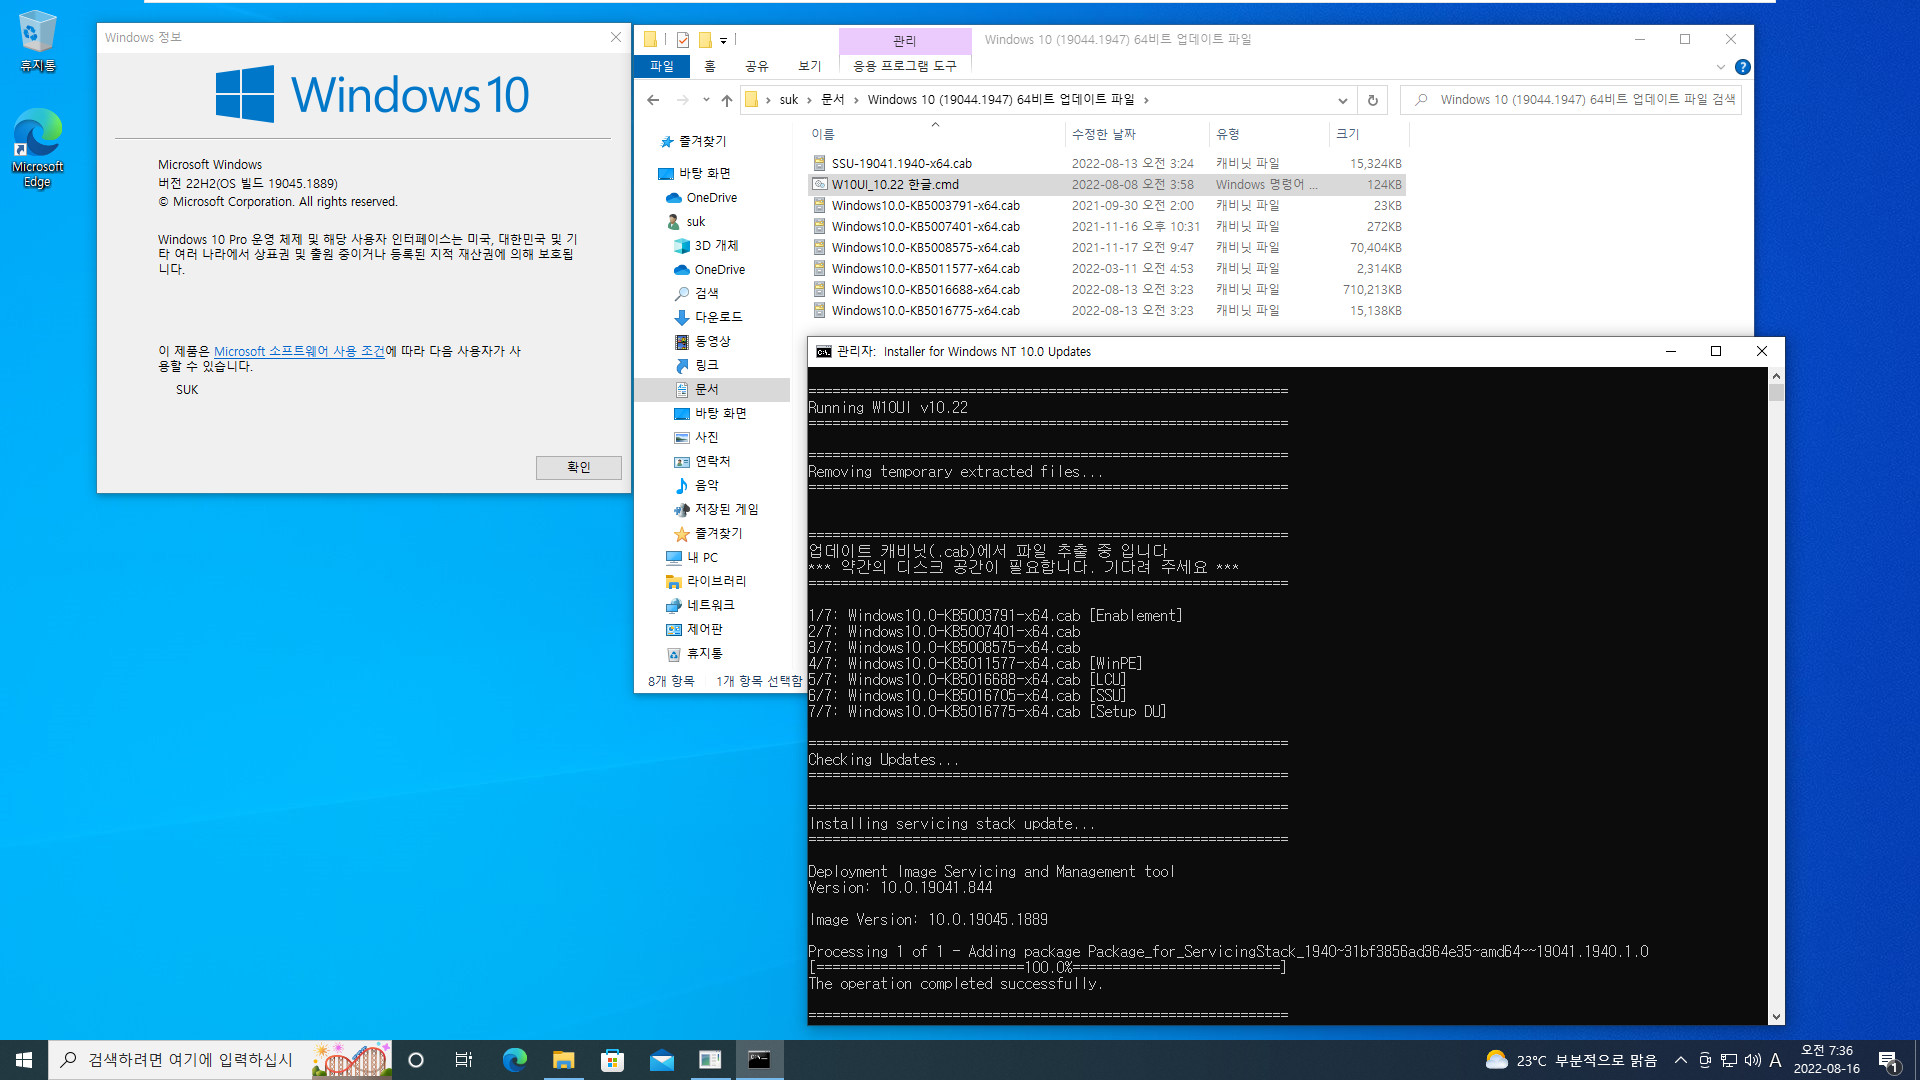Image resolution: width=1920 pixels, height=1080 pixels.
Task: Open 다운로드 in navigation pane
Action: point(718,317)
